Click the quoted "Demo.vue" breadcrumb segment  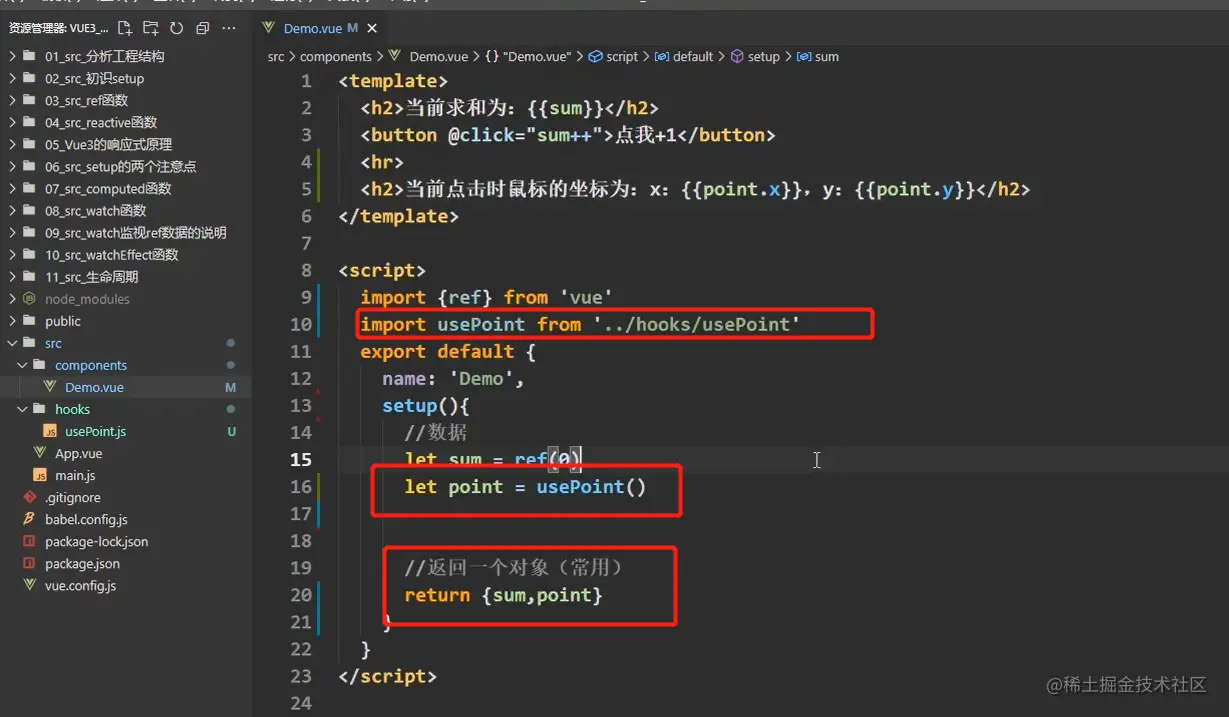coord(536,57)
